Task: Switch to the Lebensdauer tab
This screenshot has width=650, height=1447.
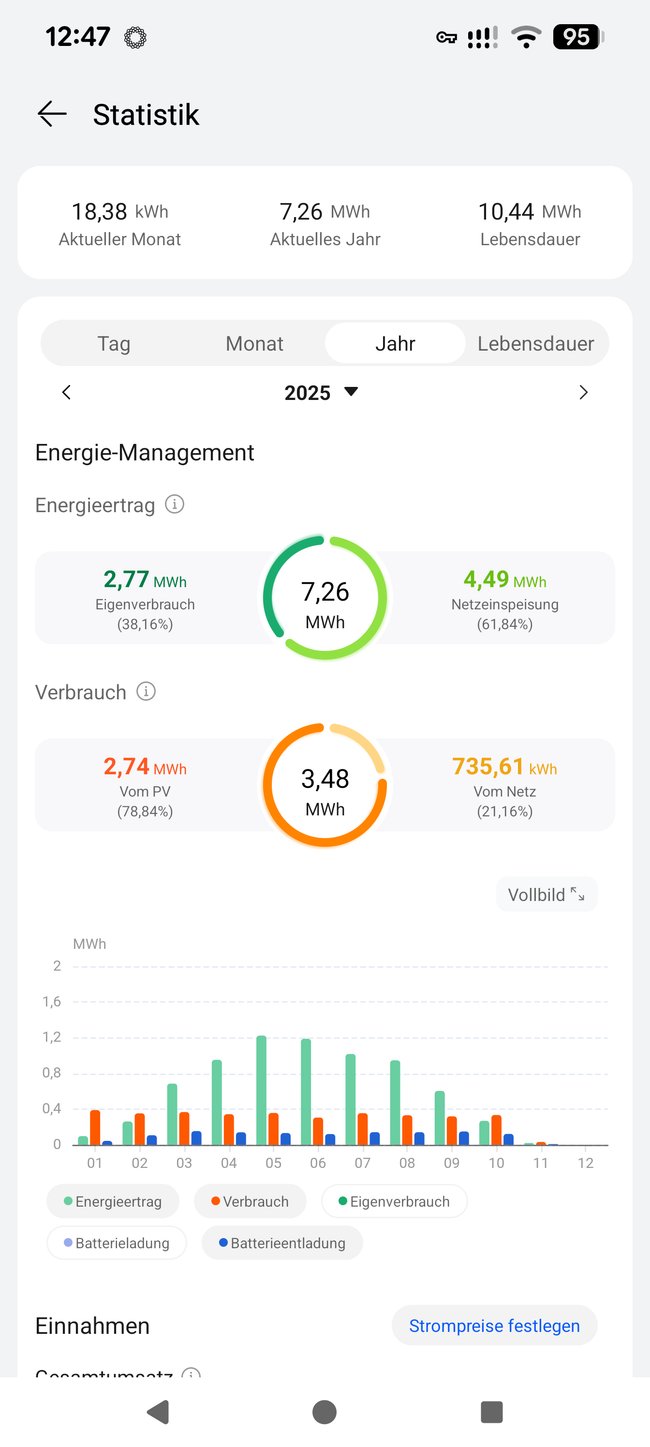Action: point(536,343)
